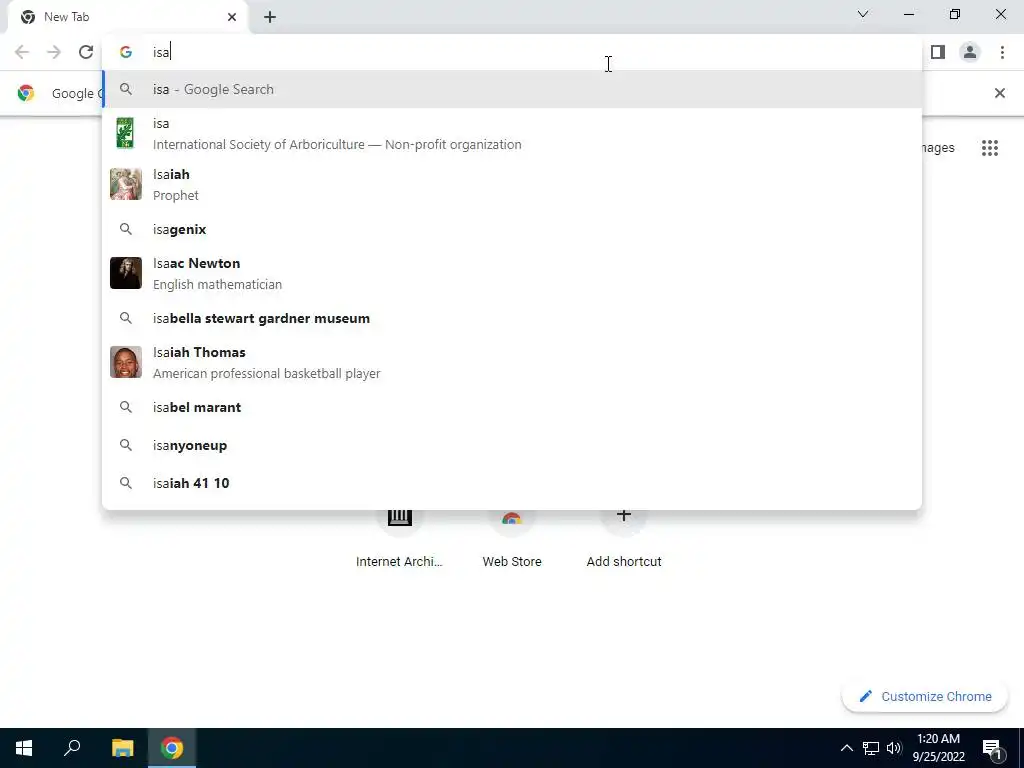Open Chrome's three-dot menu
The height and width of the screenshot is (768, 1024).
point(1002,52)
